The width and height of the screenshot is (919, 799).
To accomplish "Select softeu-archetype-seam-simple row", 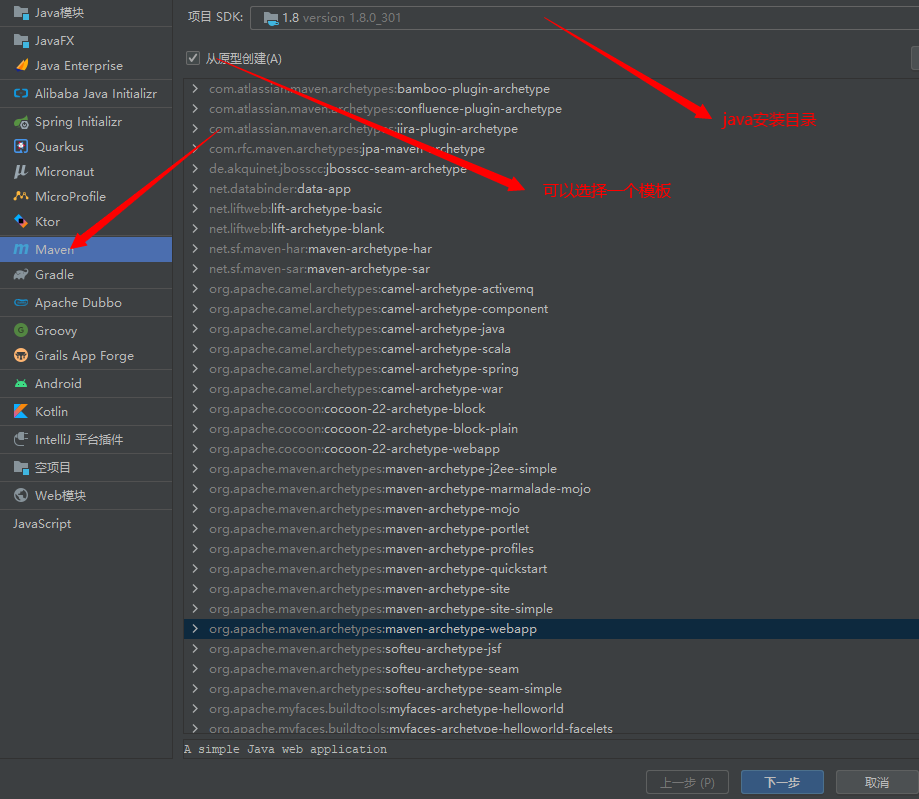I will click(x=551, y=689).
